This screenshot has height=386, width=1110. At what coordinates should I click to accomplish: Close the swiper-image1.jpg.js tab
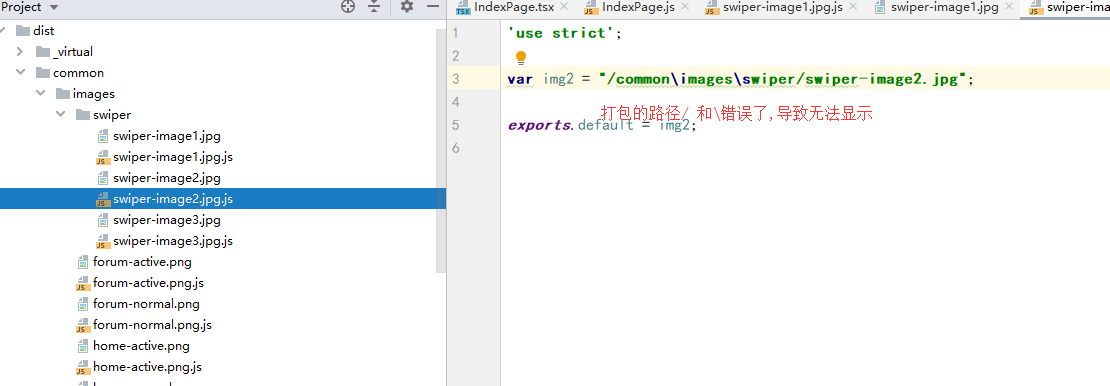[x=852, y=7]
